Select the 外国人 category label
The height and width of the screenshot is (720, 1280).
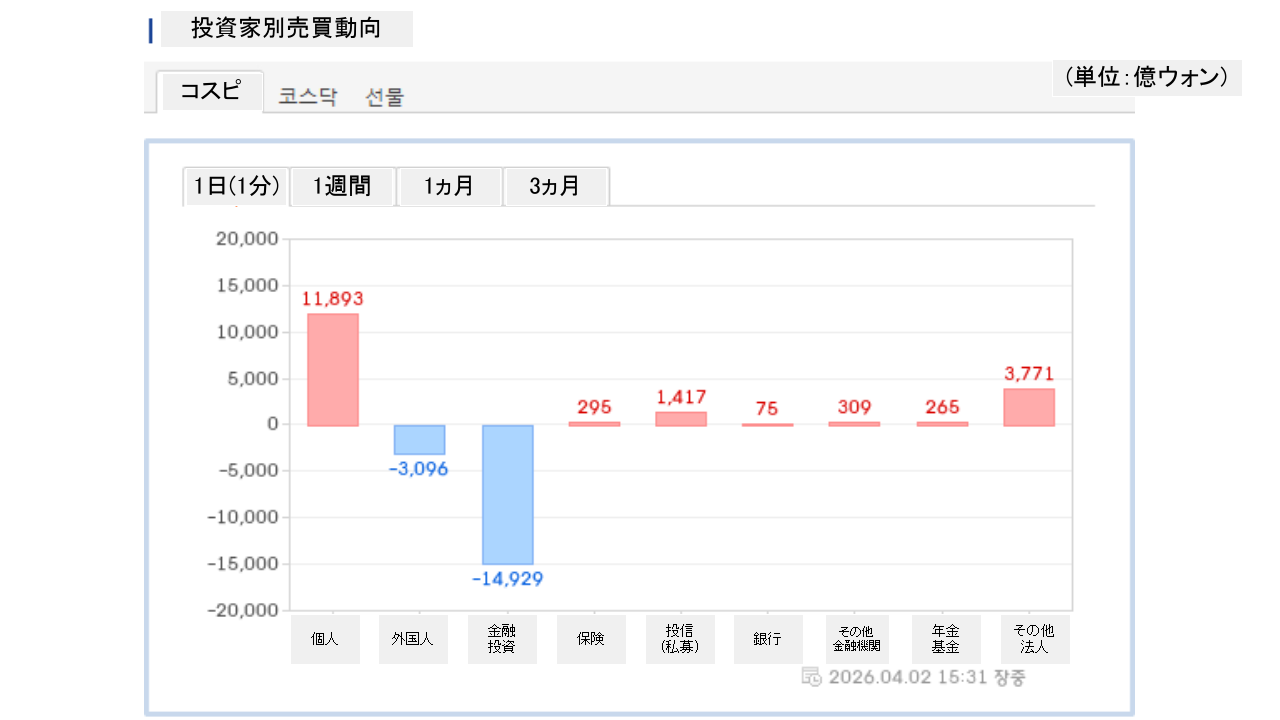click(413, 639)
